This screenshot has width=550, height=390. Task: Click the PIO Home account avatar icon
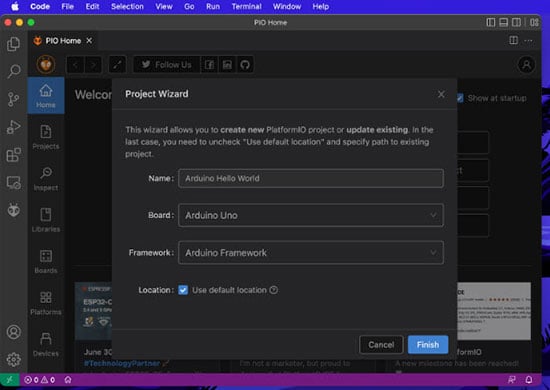pyautogui.click(x=526, y=65)
